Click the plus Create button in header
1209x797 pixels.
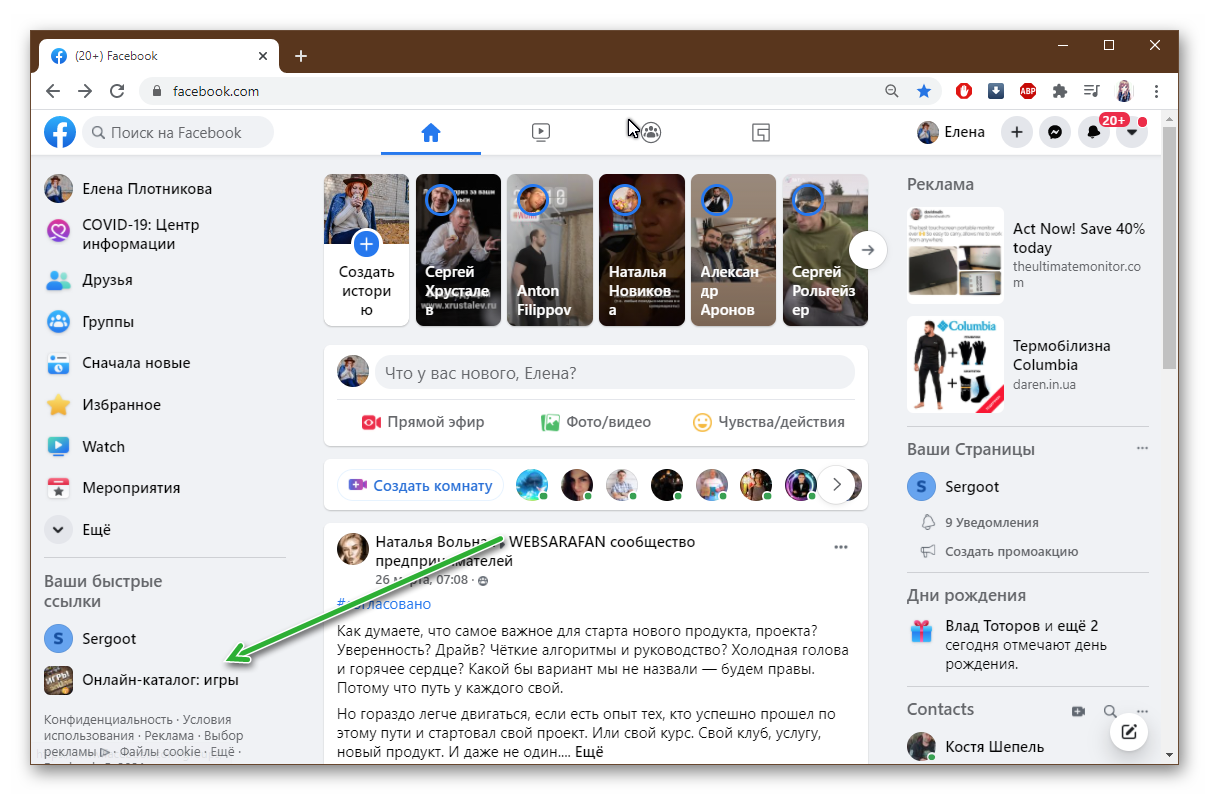1016,132
